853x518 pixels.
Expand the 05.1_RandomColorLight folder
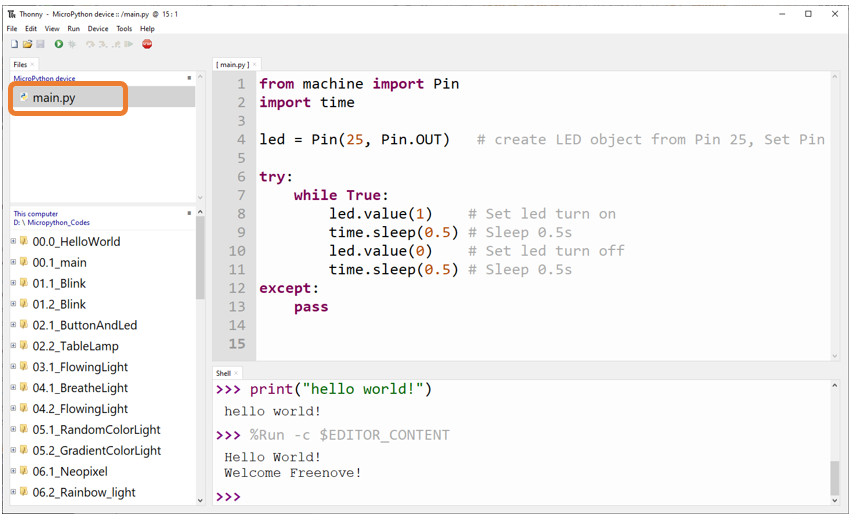coord(14,429)
